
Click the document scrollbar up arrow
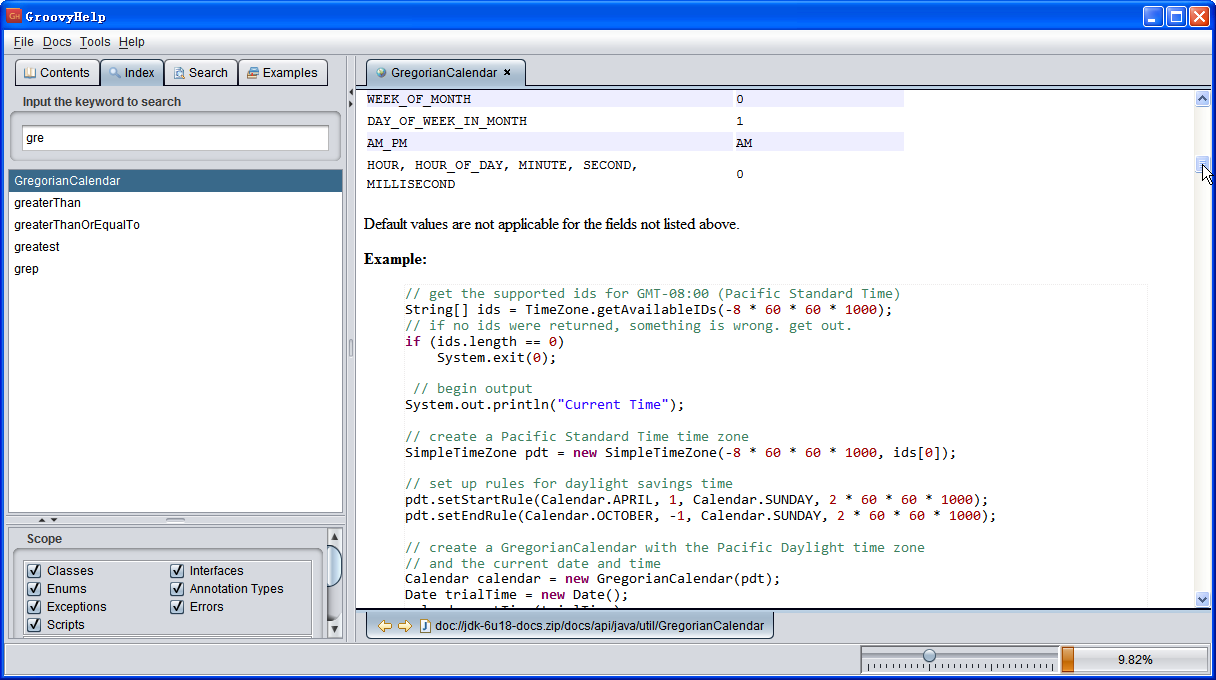1202,99
